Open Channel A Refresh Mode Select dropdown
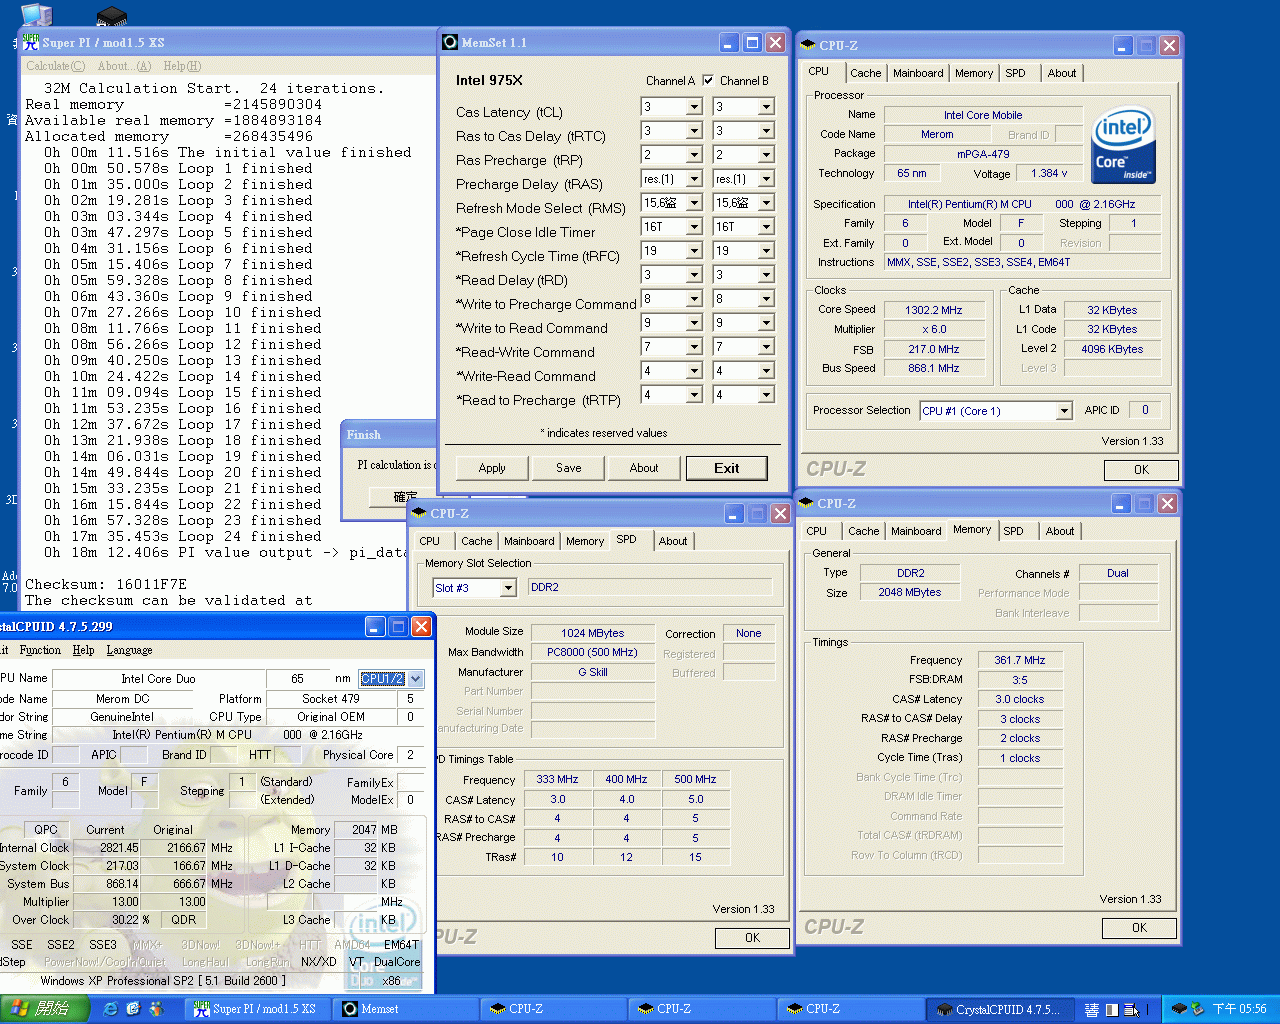The height and width of the screenshot is (1024, 1280). (694, 203)
